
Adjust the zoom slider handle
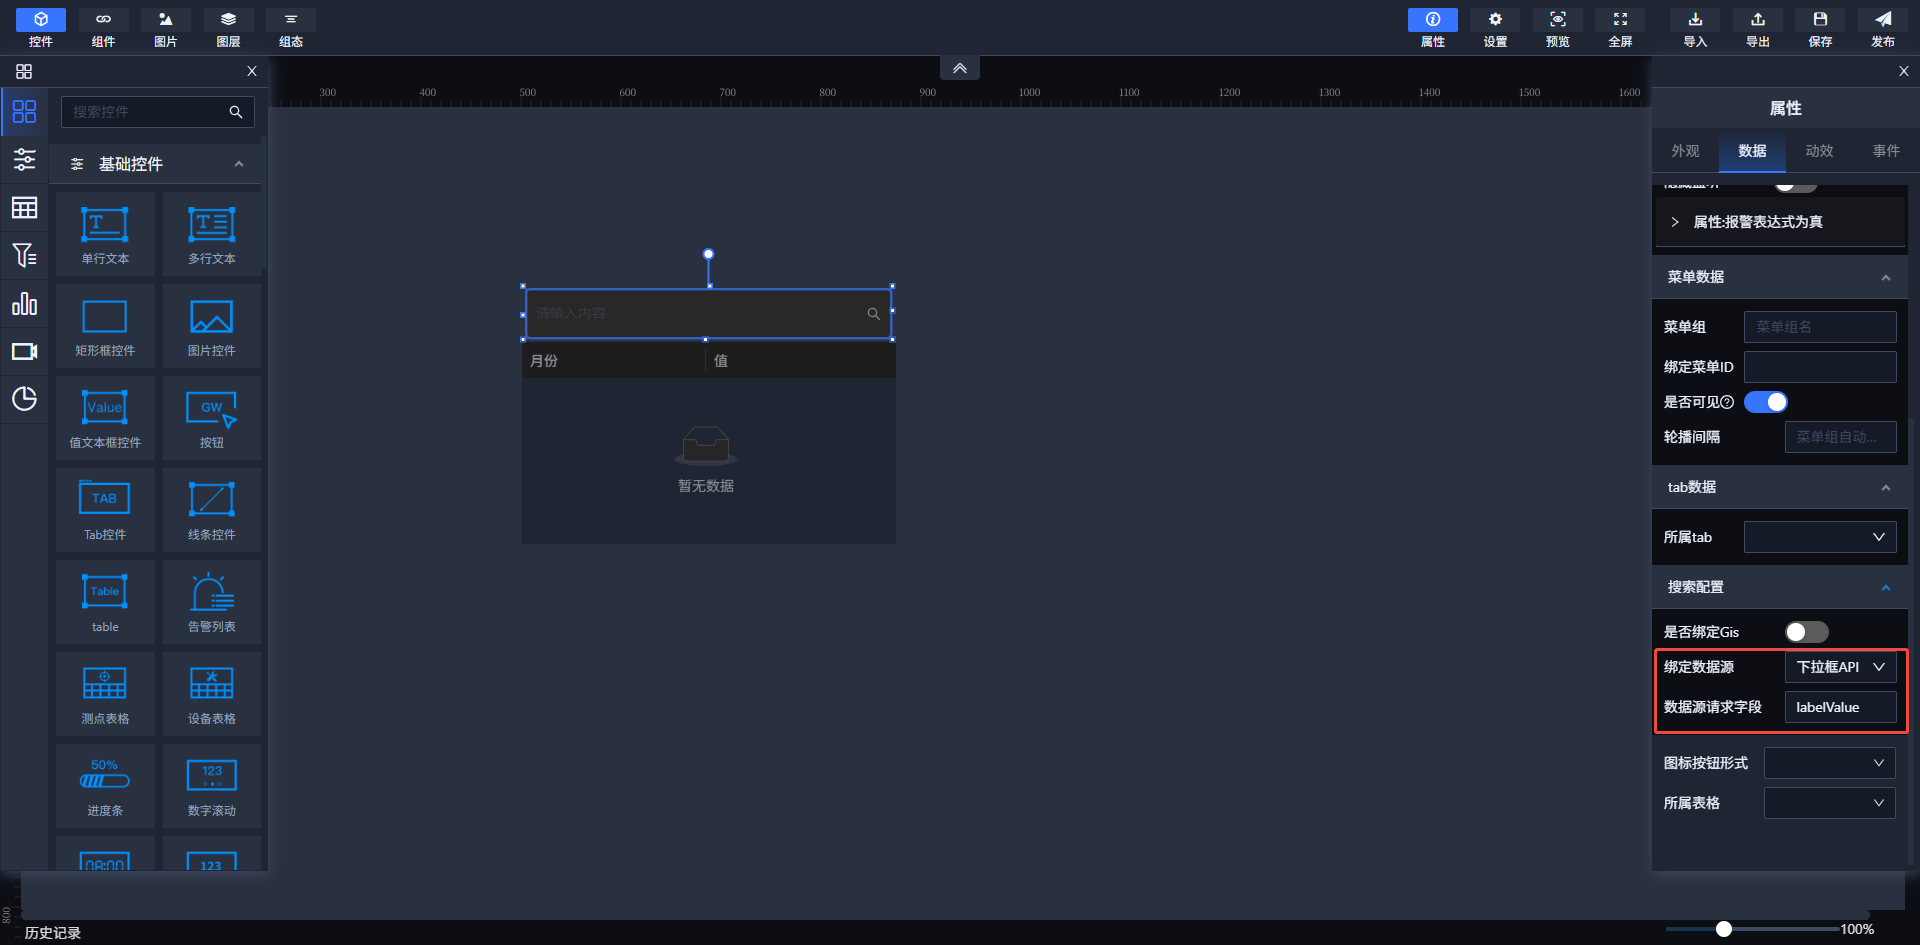[x=1724, y=929]
